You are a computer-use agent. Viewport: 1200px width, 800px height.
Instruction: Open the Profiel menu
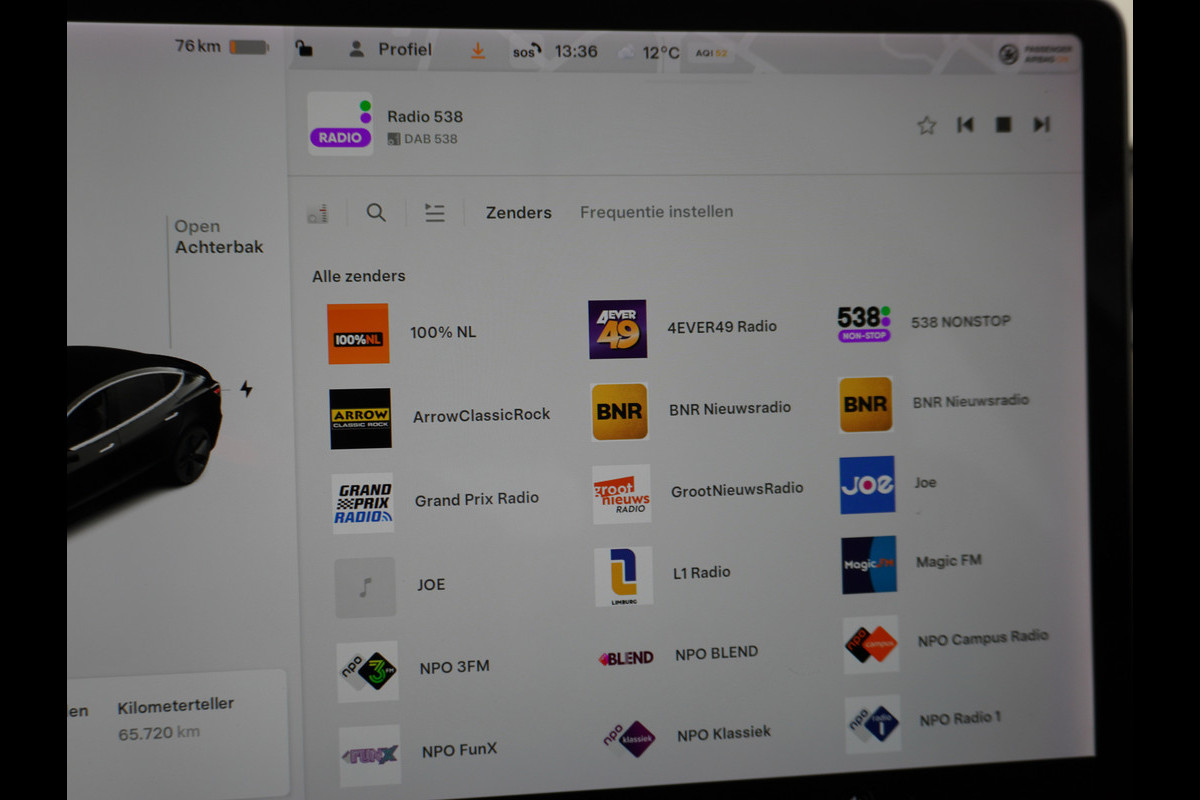tap(390, 49)
